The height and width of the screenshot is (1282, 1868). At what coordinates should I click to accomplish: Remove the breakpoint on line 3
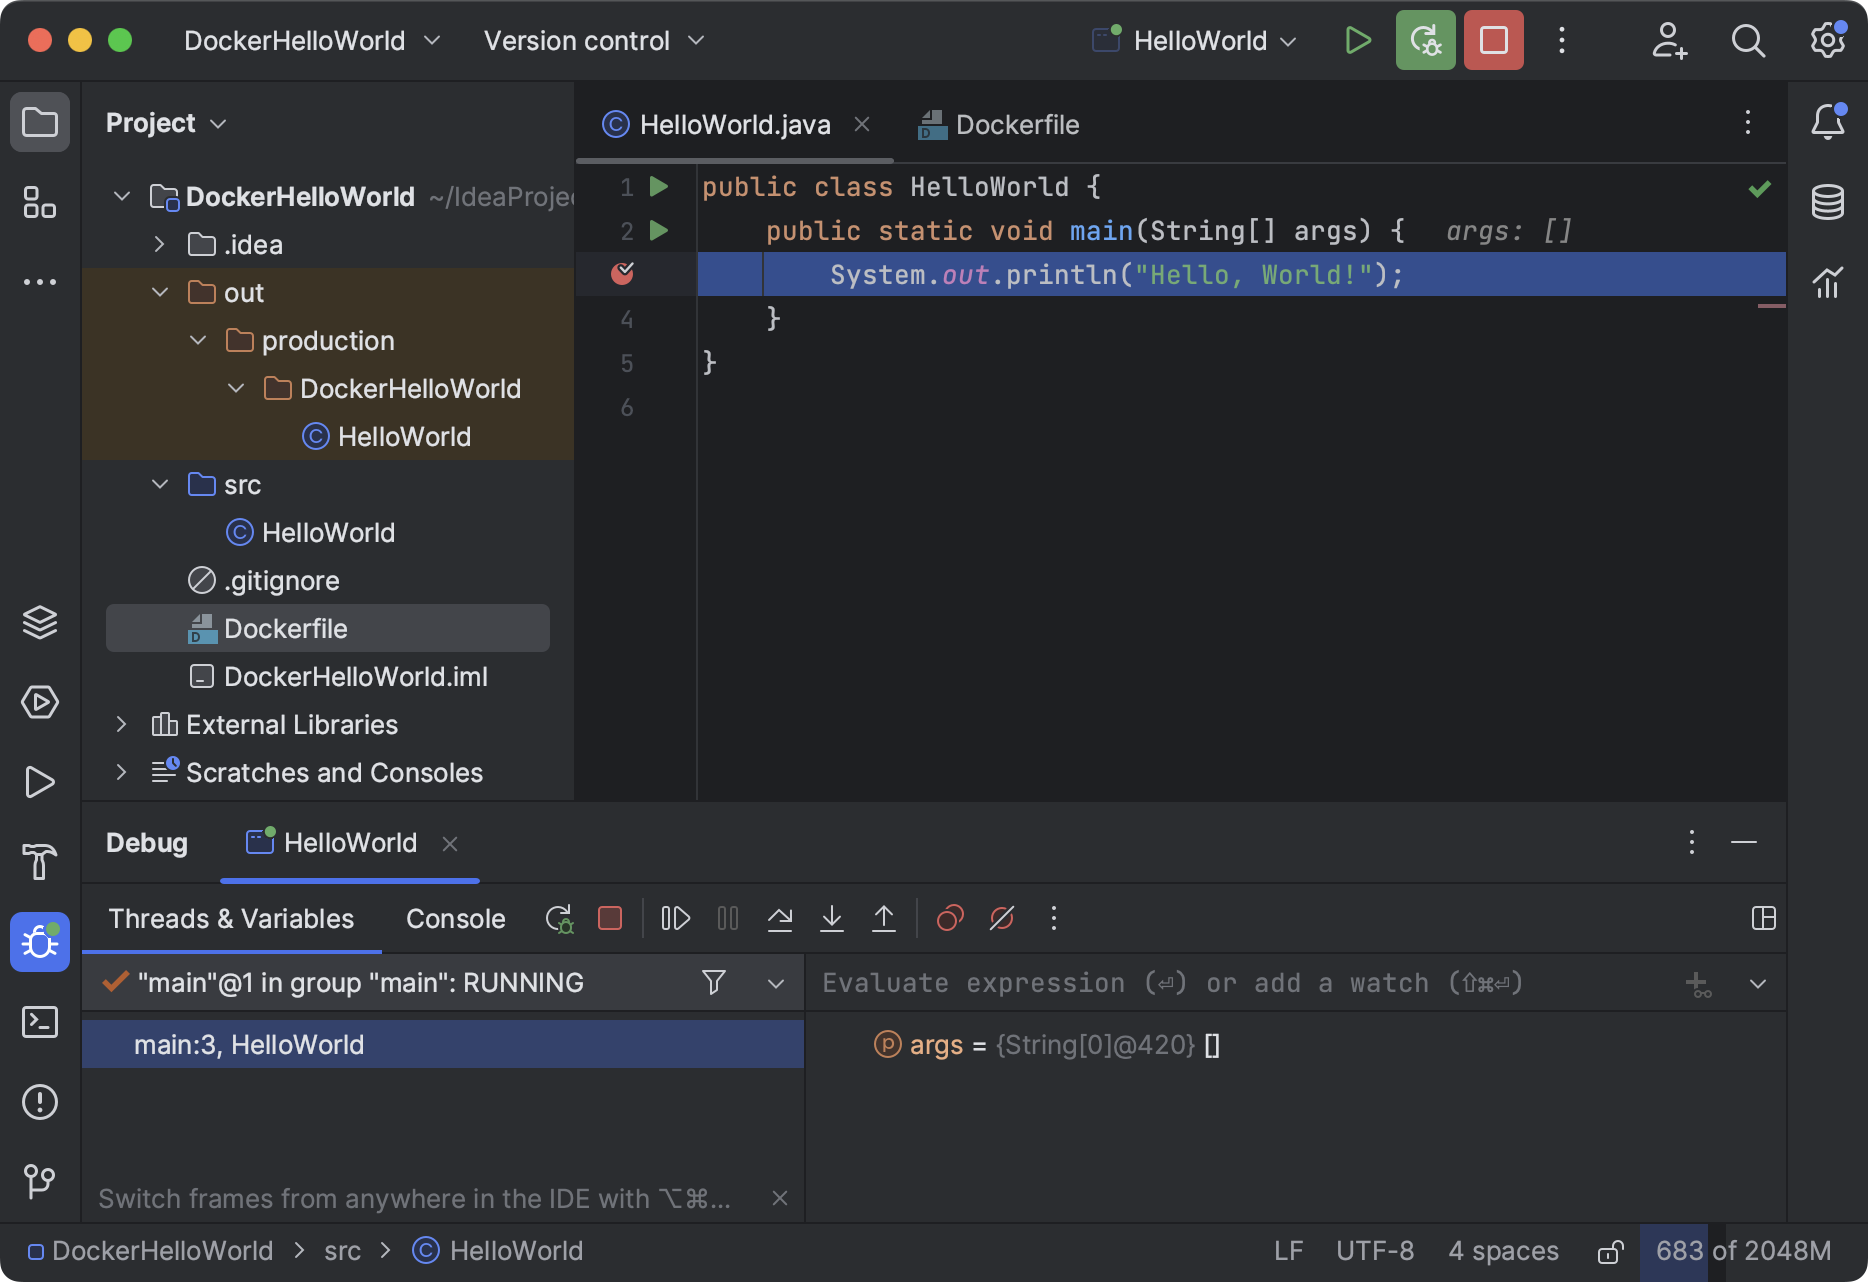(624, 272)
